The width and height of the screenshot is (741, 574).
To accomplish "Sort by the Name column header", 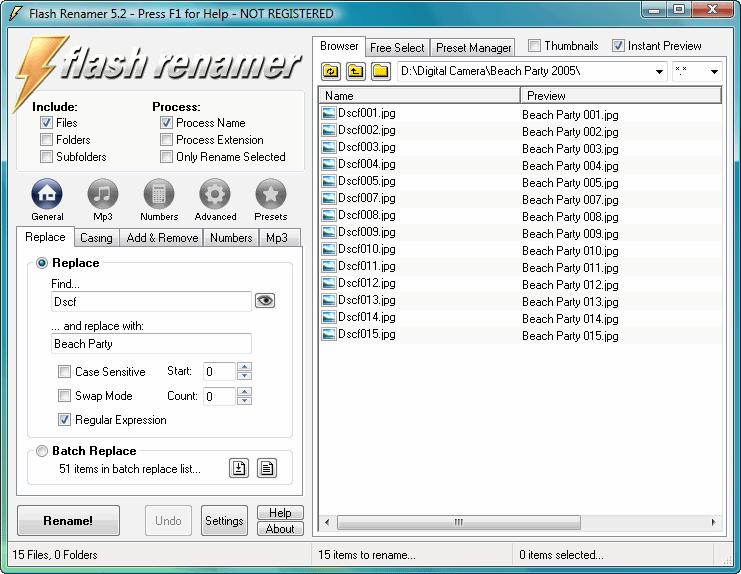I will pos(420,95).
